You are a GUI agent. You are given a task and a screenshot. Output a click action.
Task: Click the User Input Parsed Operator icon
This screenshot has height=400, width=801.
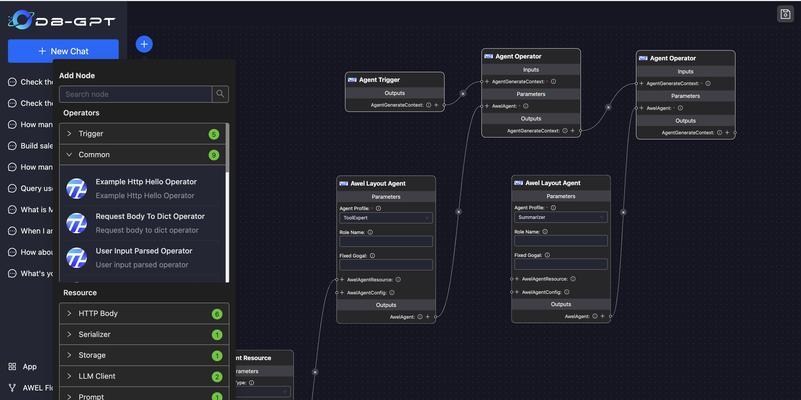[77, 257]
